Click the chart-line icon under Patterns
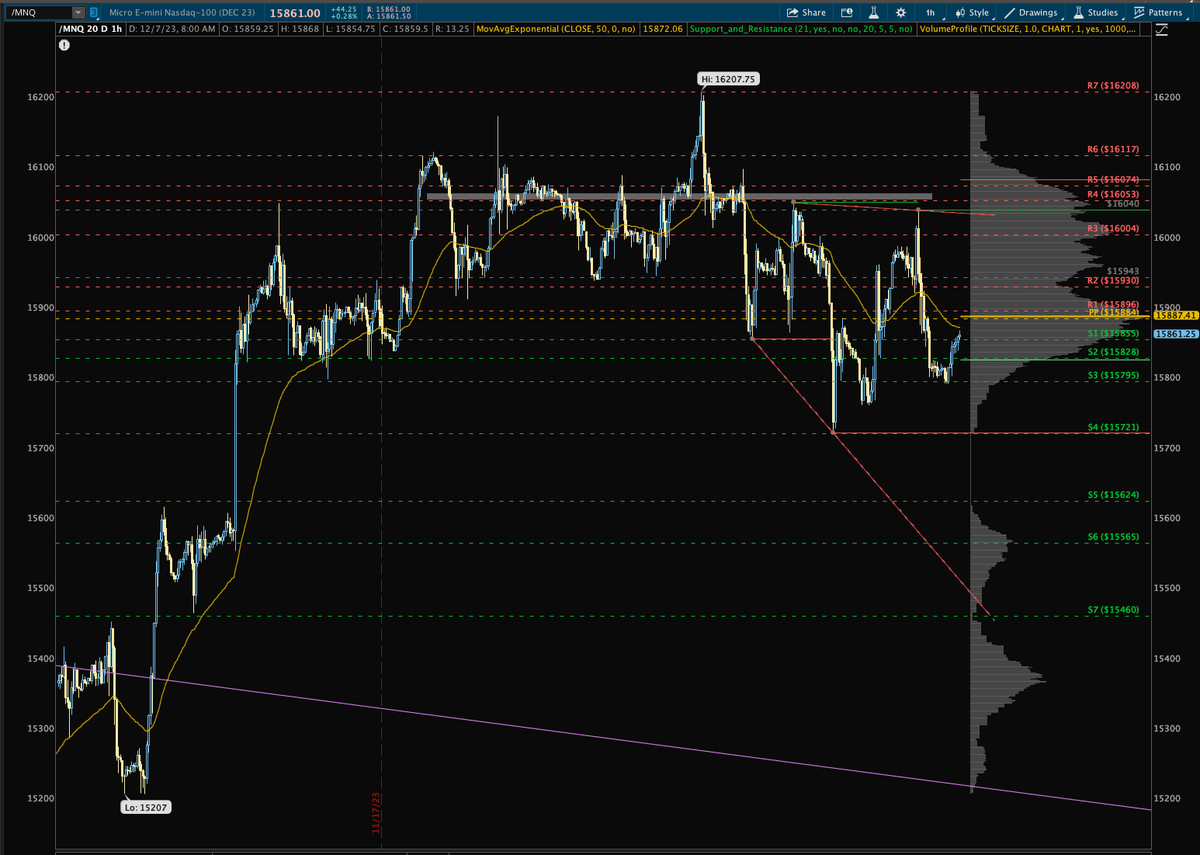 point(1159,31)
